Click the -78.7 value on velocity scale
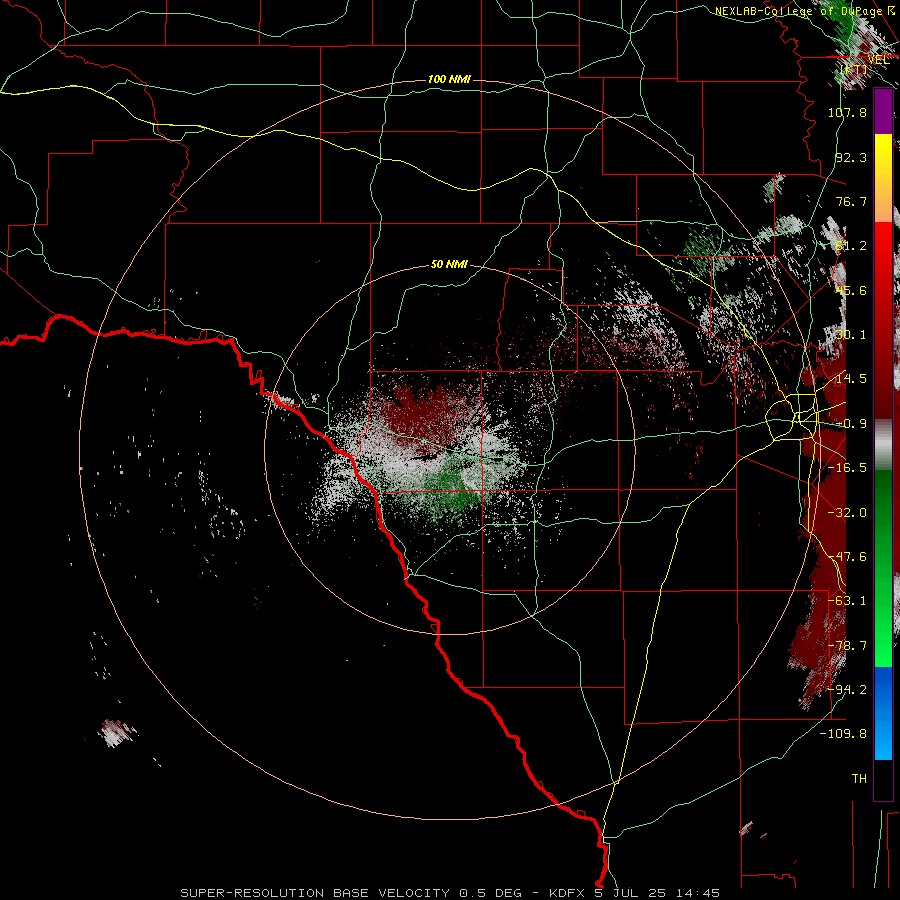Image resolution: width=900 pixels, height=900 pixels. coord(847,646)
